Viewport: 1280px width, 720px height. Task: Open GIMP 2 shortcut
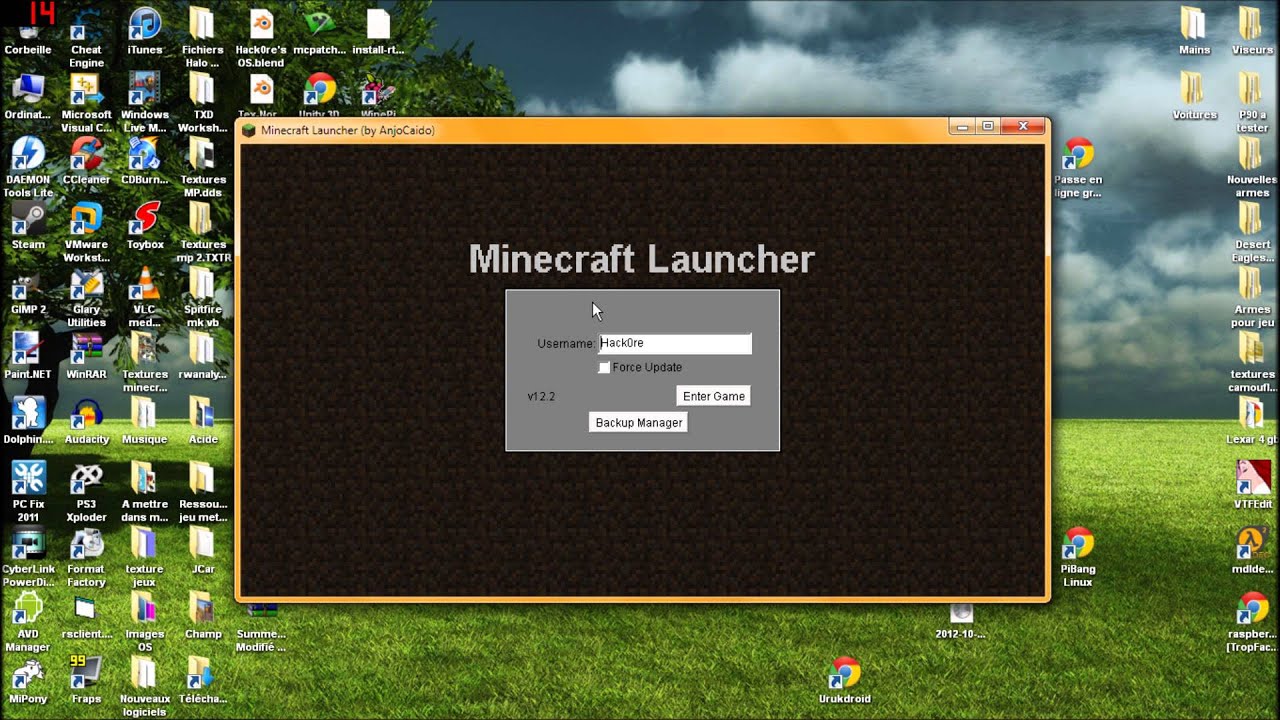click(28, 290)
